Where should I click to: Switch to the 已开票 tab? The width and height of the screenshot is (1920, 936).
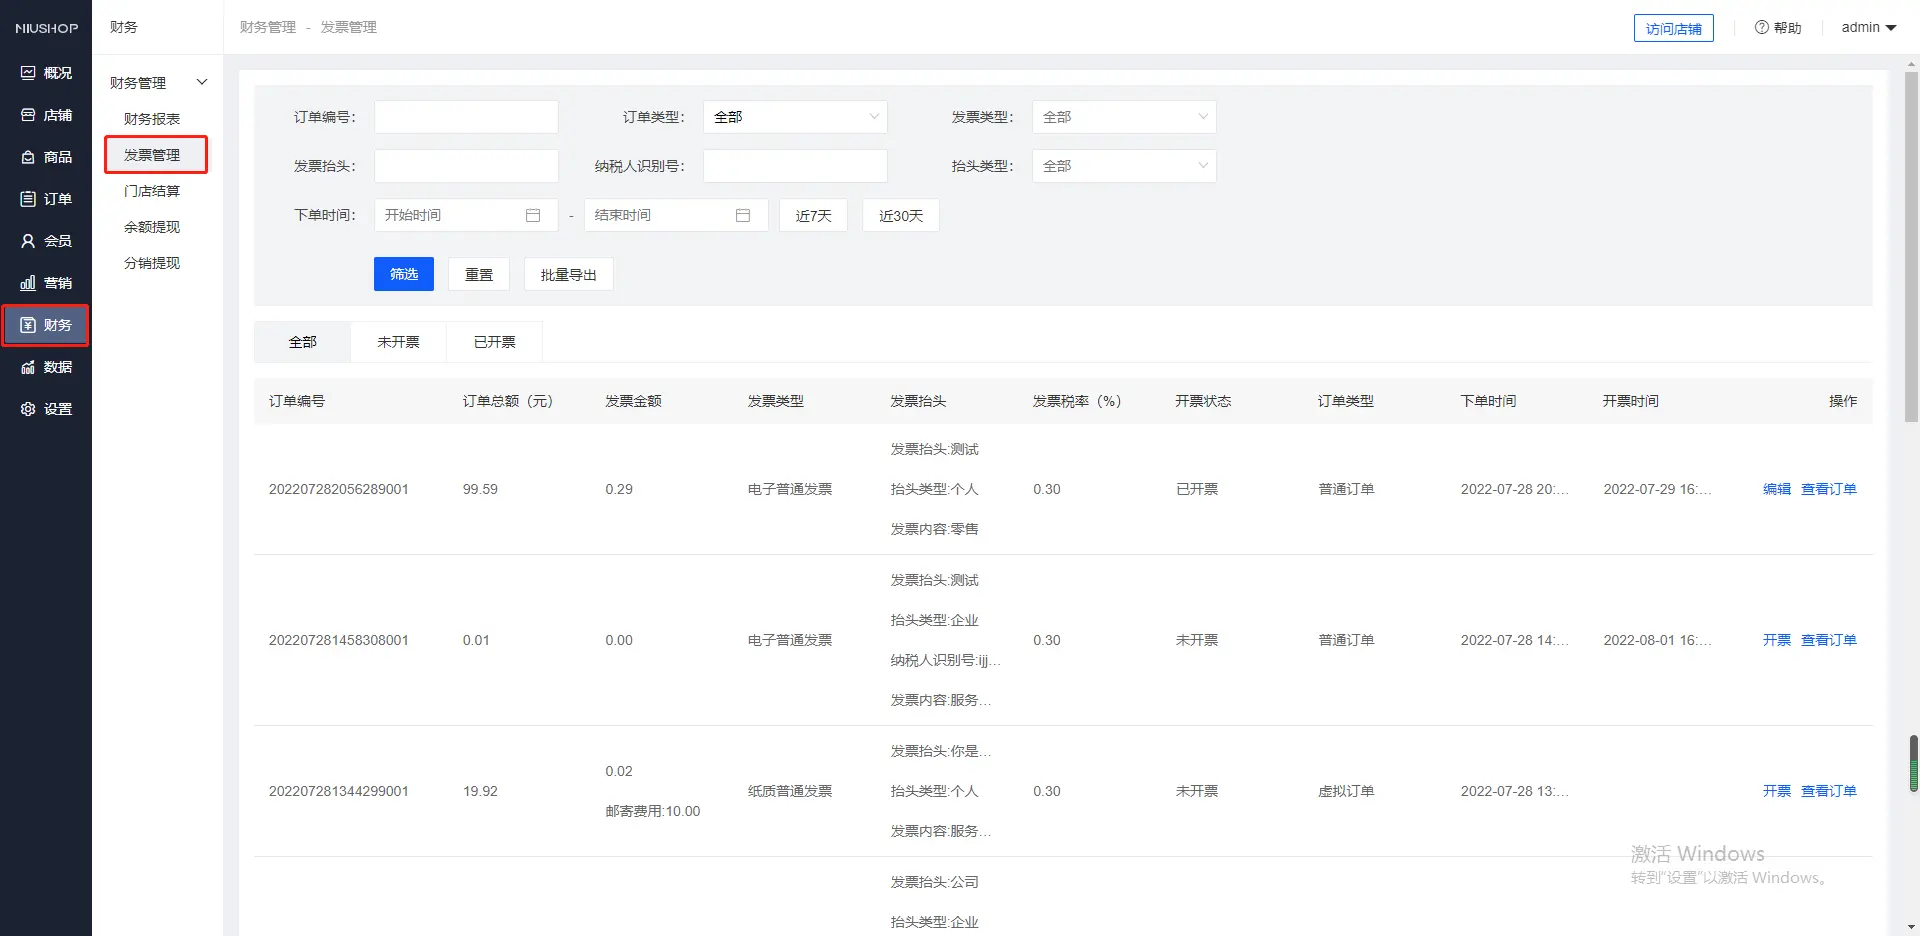pos(494,342)
